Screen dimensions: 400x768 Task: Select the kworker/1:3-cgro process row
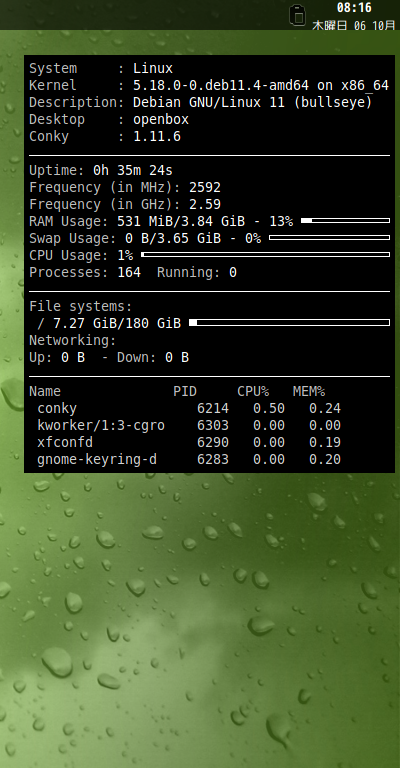[189, 426]
